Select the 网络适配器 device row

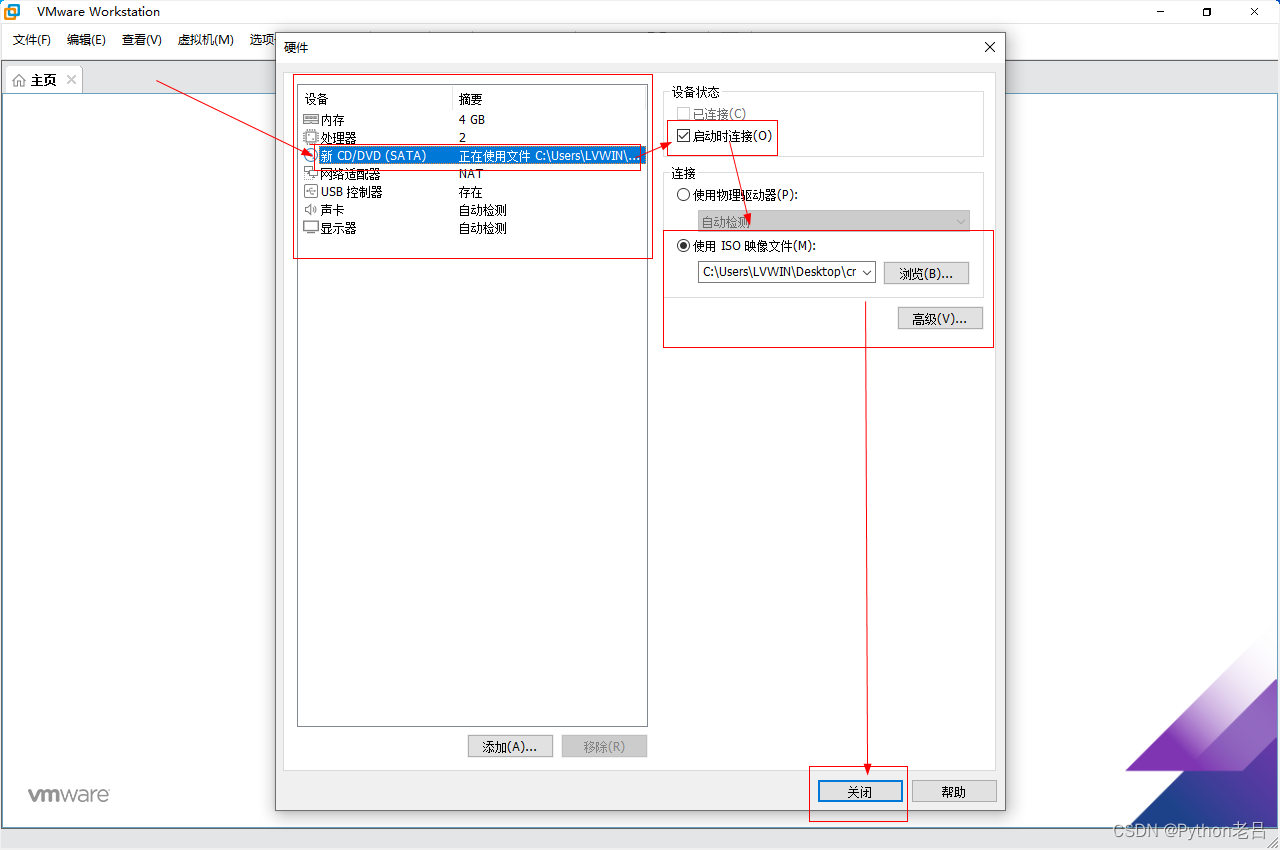pos(472,174)
